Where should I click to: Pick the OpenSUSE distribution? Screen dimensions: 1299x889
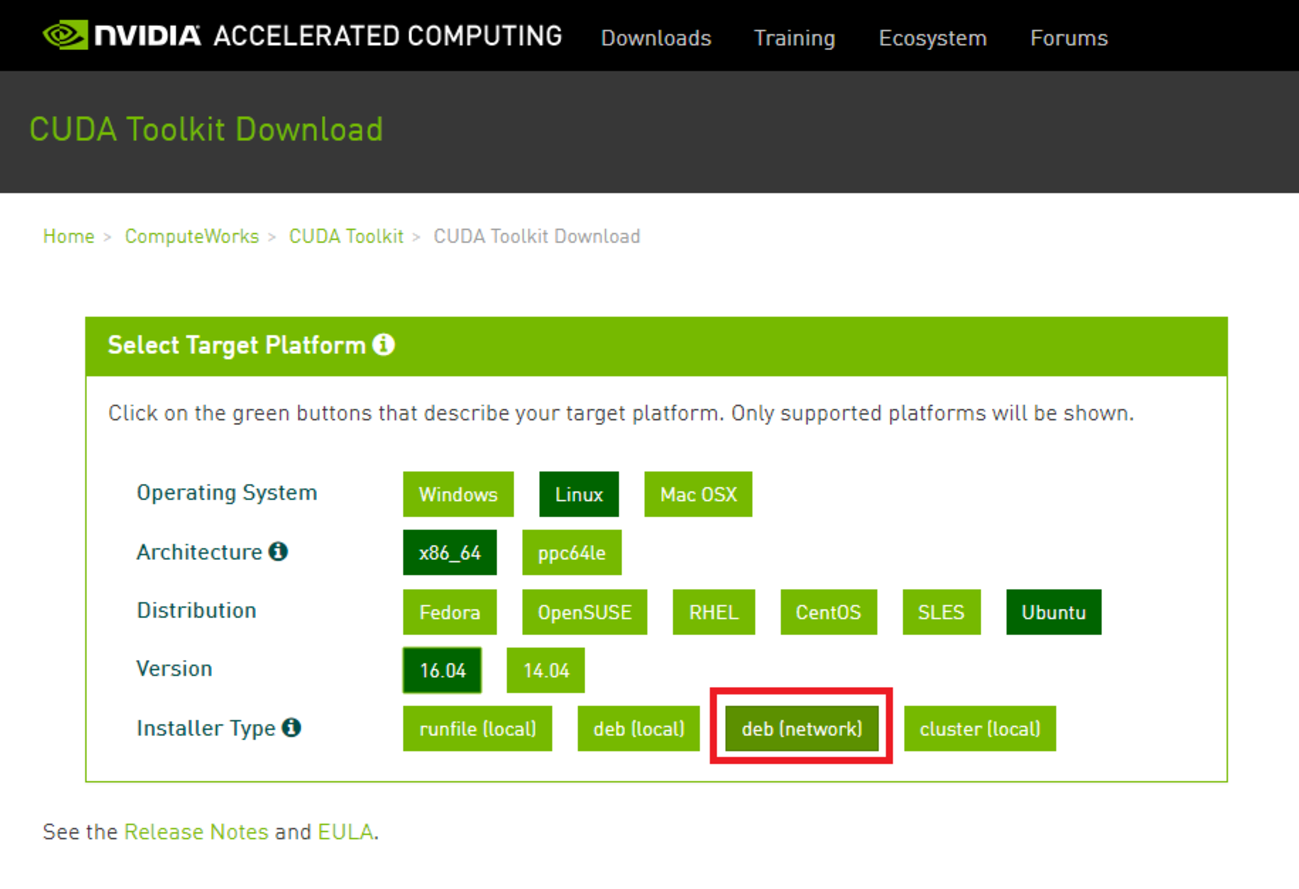[x=585, y=612]
